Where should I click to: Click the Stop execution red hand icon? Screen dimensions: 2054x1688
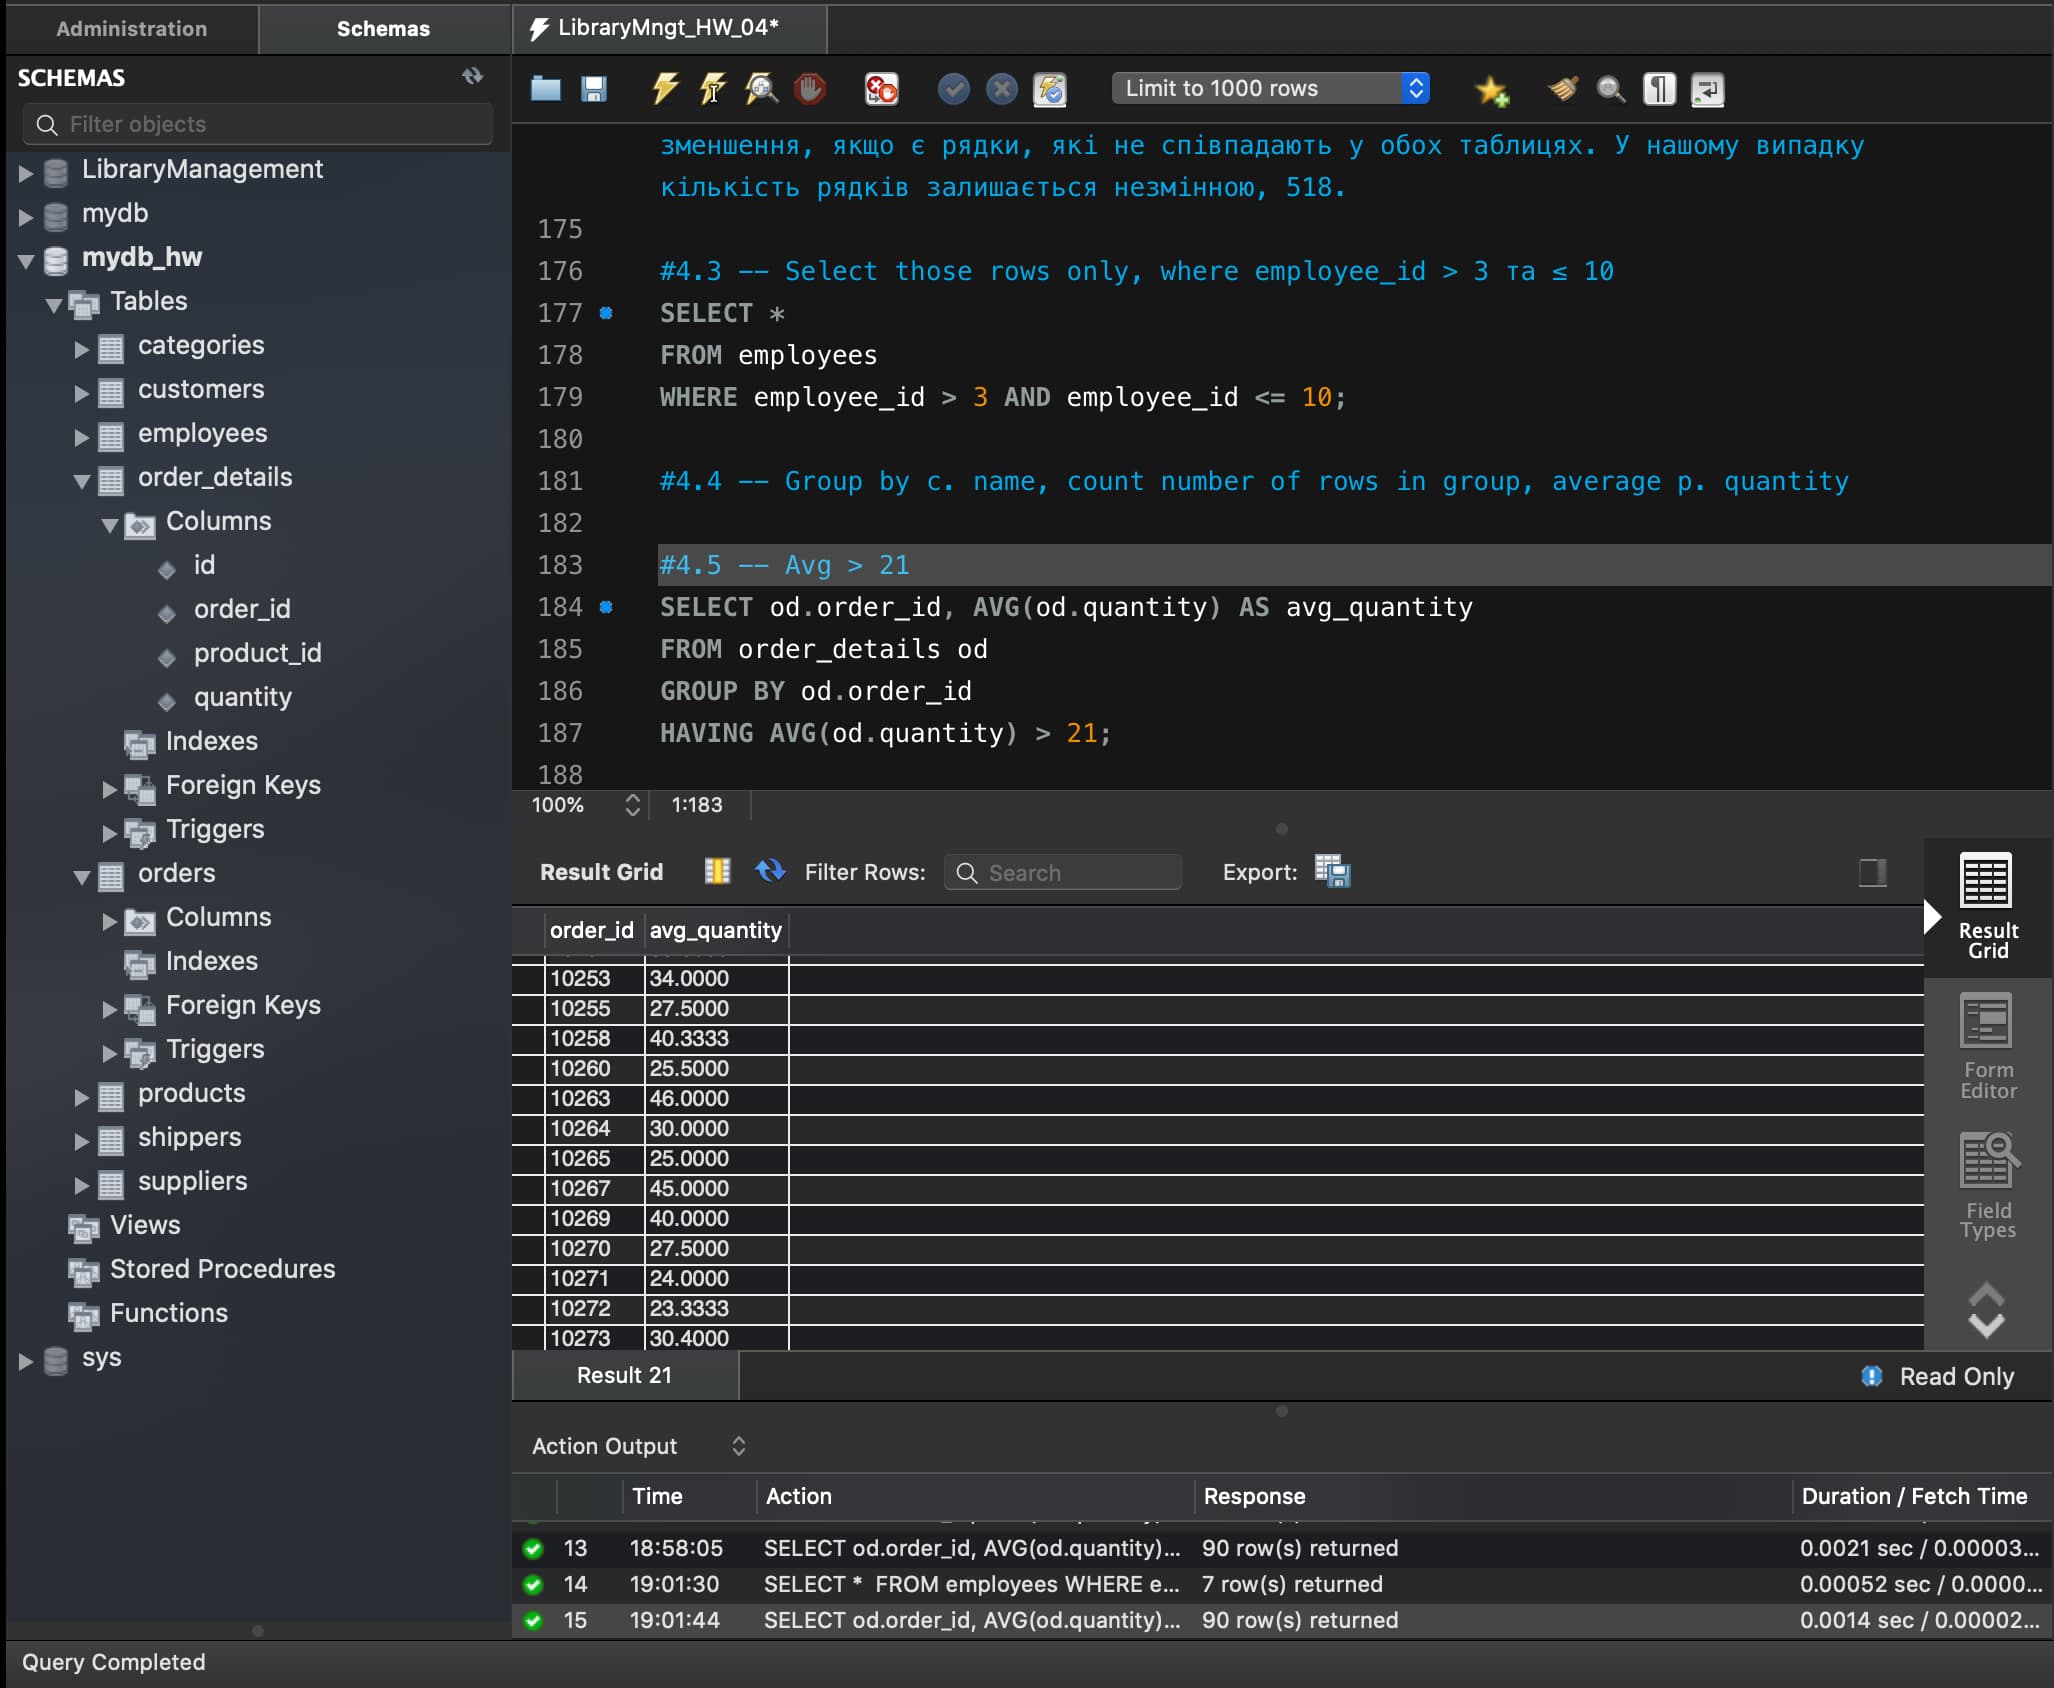[x=810, y=89]
